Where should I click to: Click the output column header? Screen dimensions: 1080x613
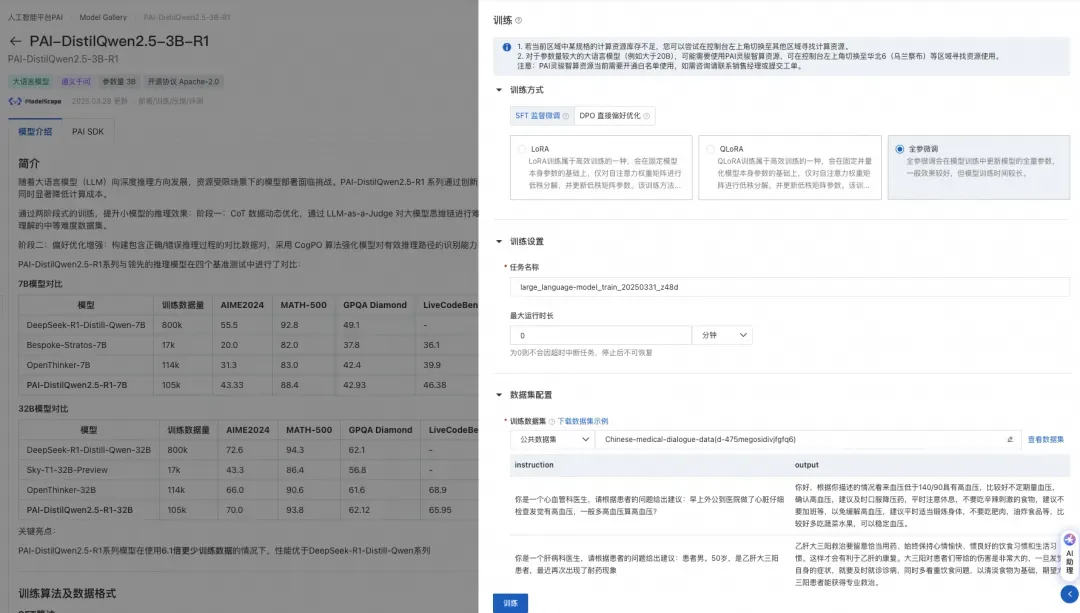[807, 466]
